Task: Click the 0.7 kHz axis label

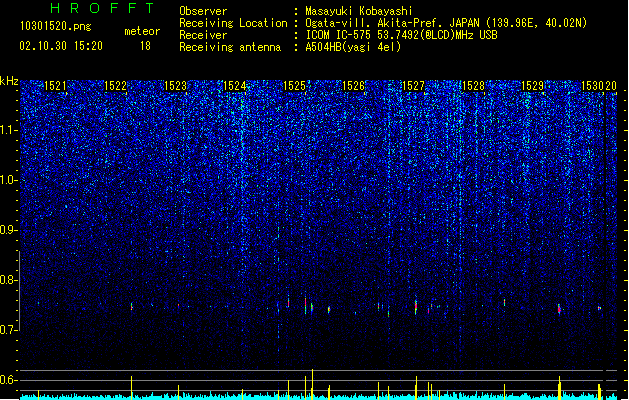Action: click(x=8, y=330)
